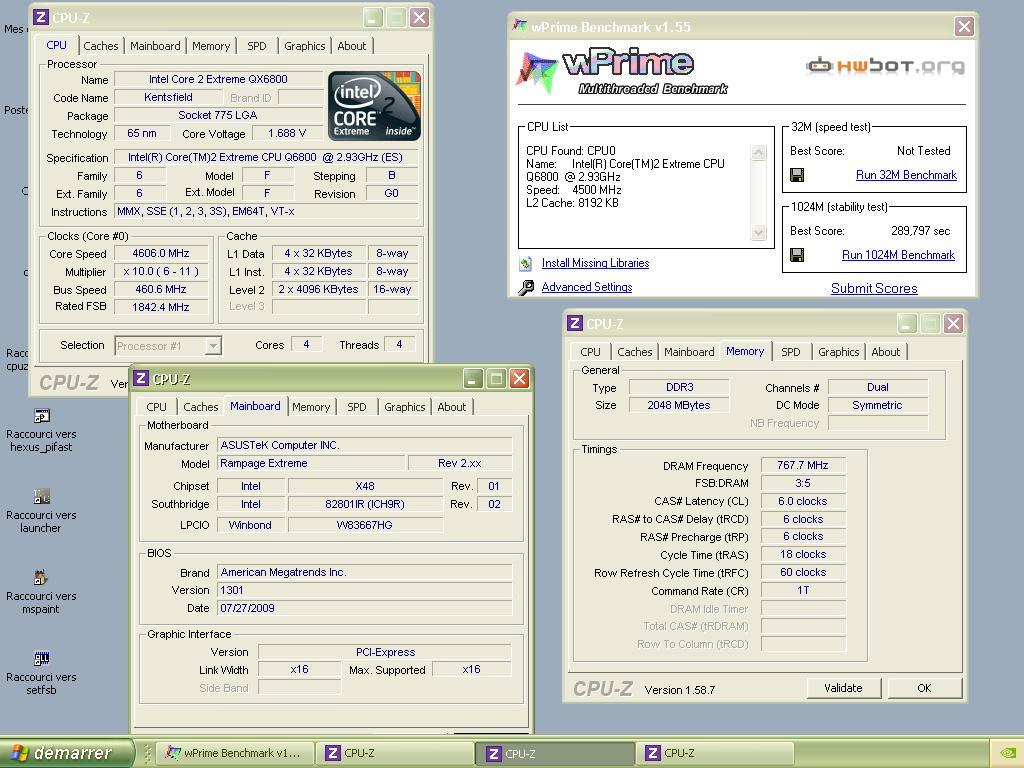Click the CPU List scroll up arrow
1024x768 pixels.
(x=758, y=153)
